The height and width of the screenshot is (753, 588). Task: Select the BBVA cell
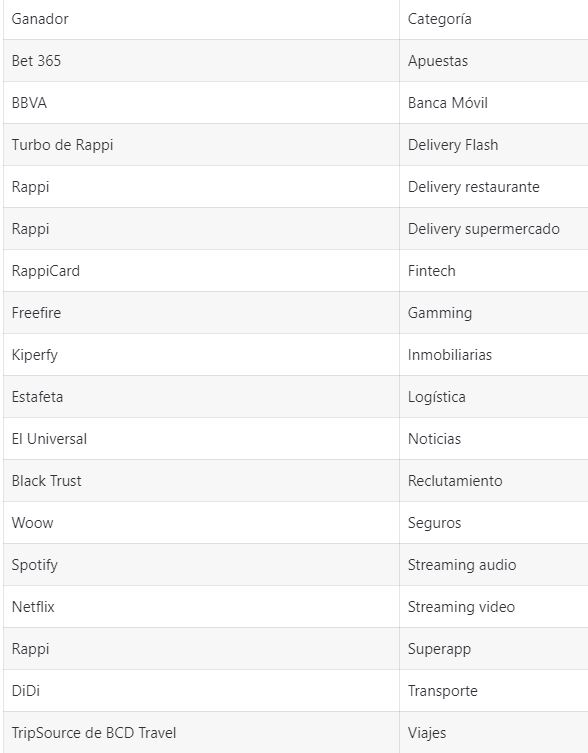[201, 102]
